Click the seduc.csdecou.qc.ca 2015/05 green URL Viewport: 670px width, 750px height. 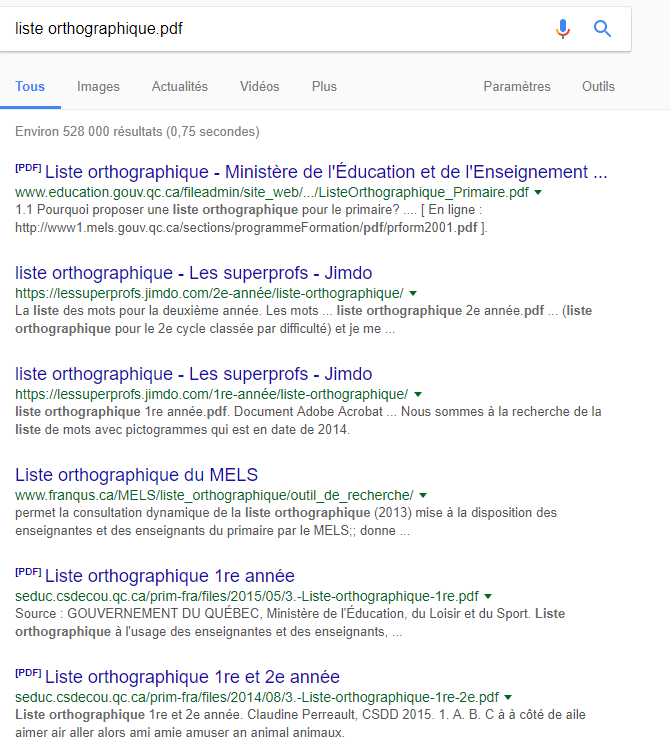(247, 596)
